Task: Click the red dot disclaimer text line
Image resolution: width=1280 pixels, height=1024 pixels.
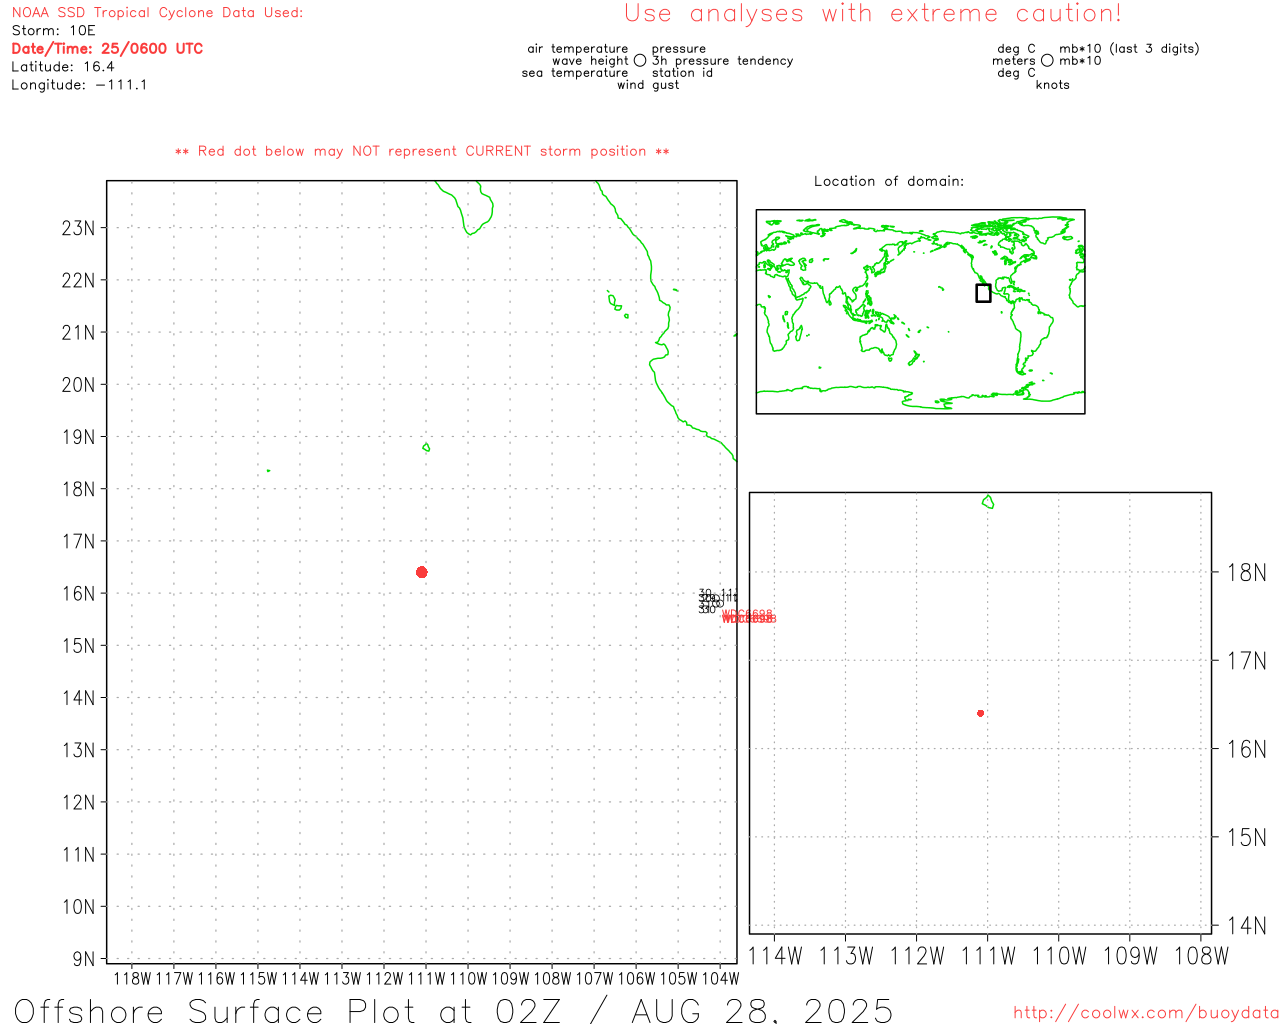Action: [422, 152]
